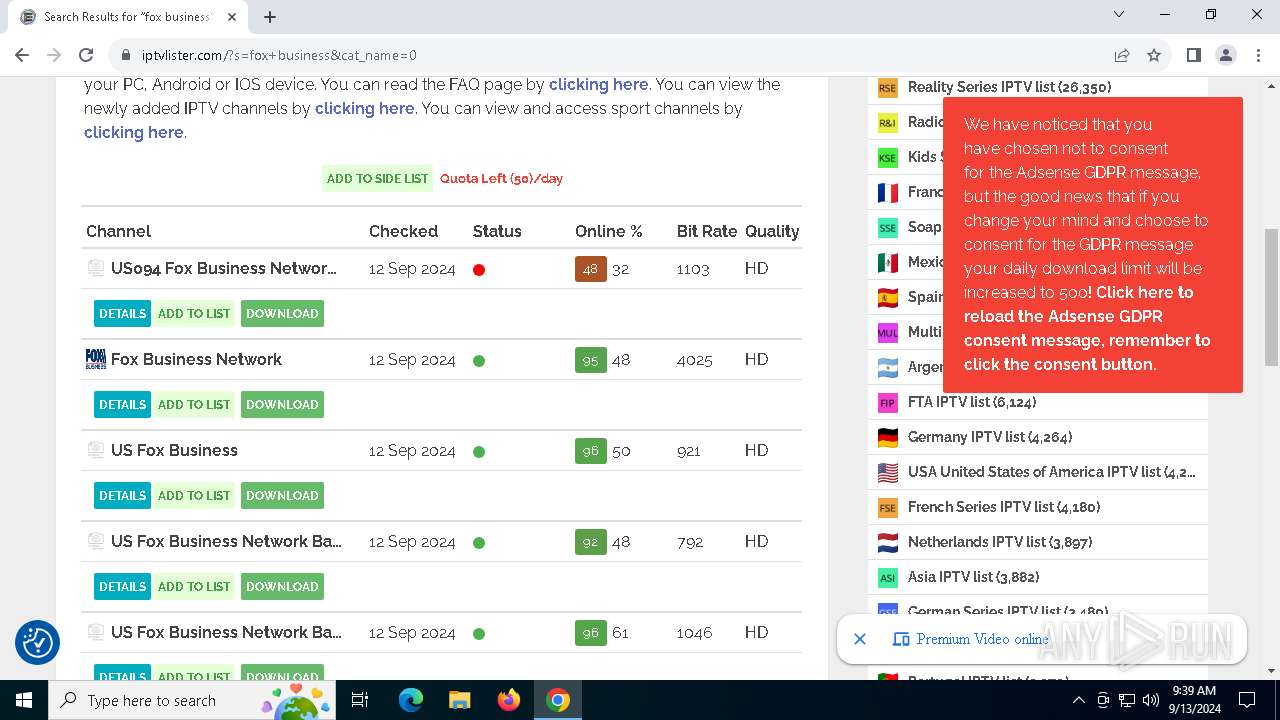Click the Bit Rate column header

[706, 231]
